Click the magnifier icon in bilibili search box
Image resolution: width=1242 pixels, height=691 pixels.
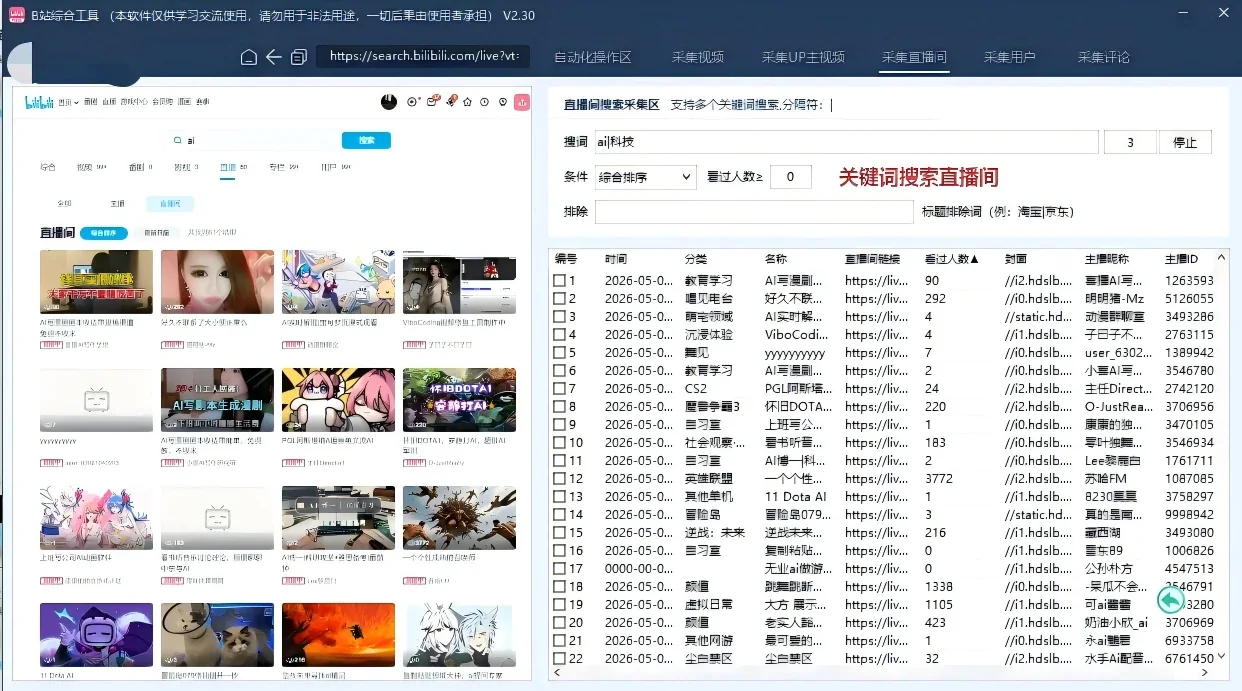coord(178,141)
